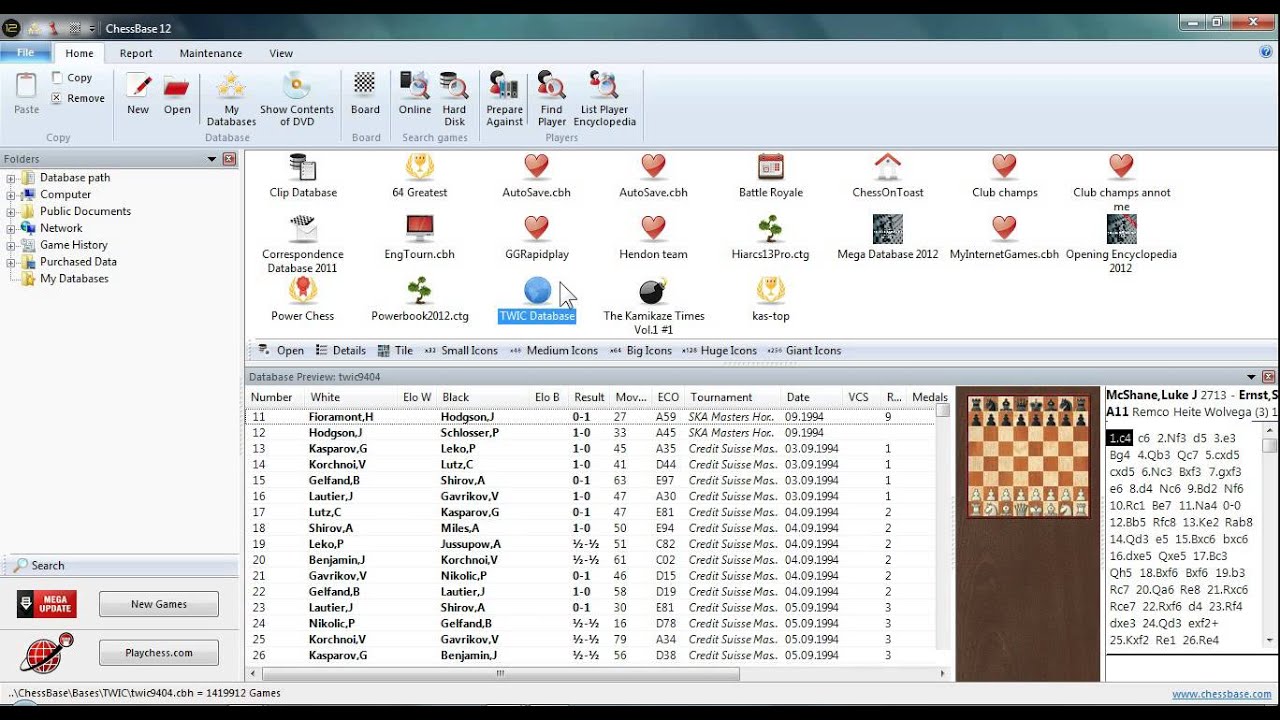Select the EngTourn.cbh database
This screenshot has width=1280, height=720.
pos(420,238)
